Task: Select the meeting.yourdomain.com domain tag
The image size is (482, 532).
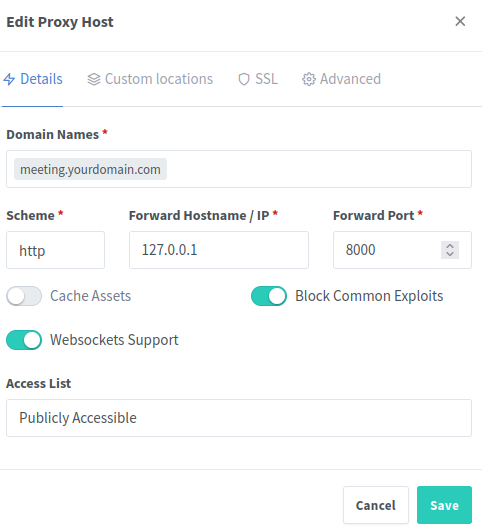Action: coord(90,169)
